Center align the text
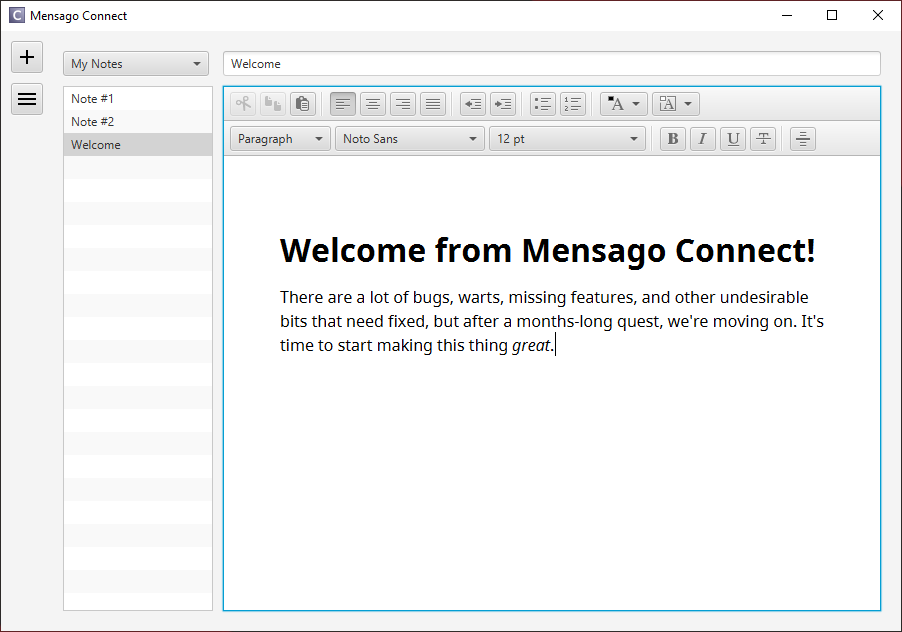The height and width of the screenshot is (632, 902). pos(373,104)
